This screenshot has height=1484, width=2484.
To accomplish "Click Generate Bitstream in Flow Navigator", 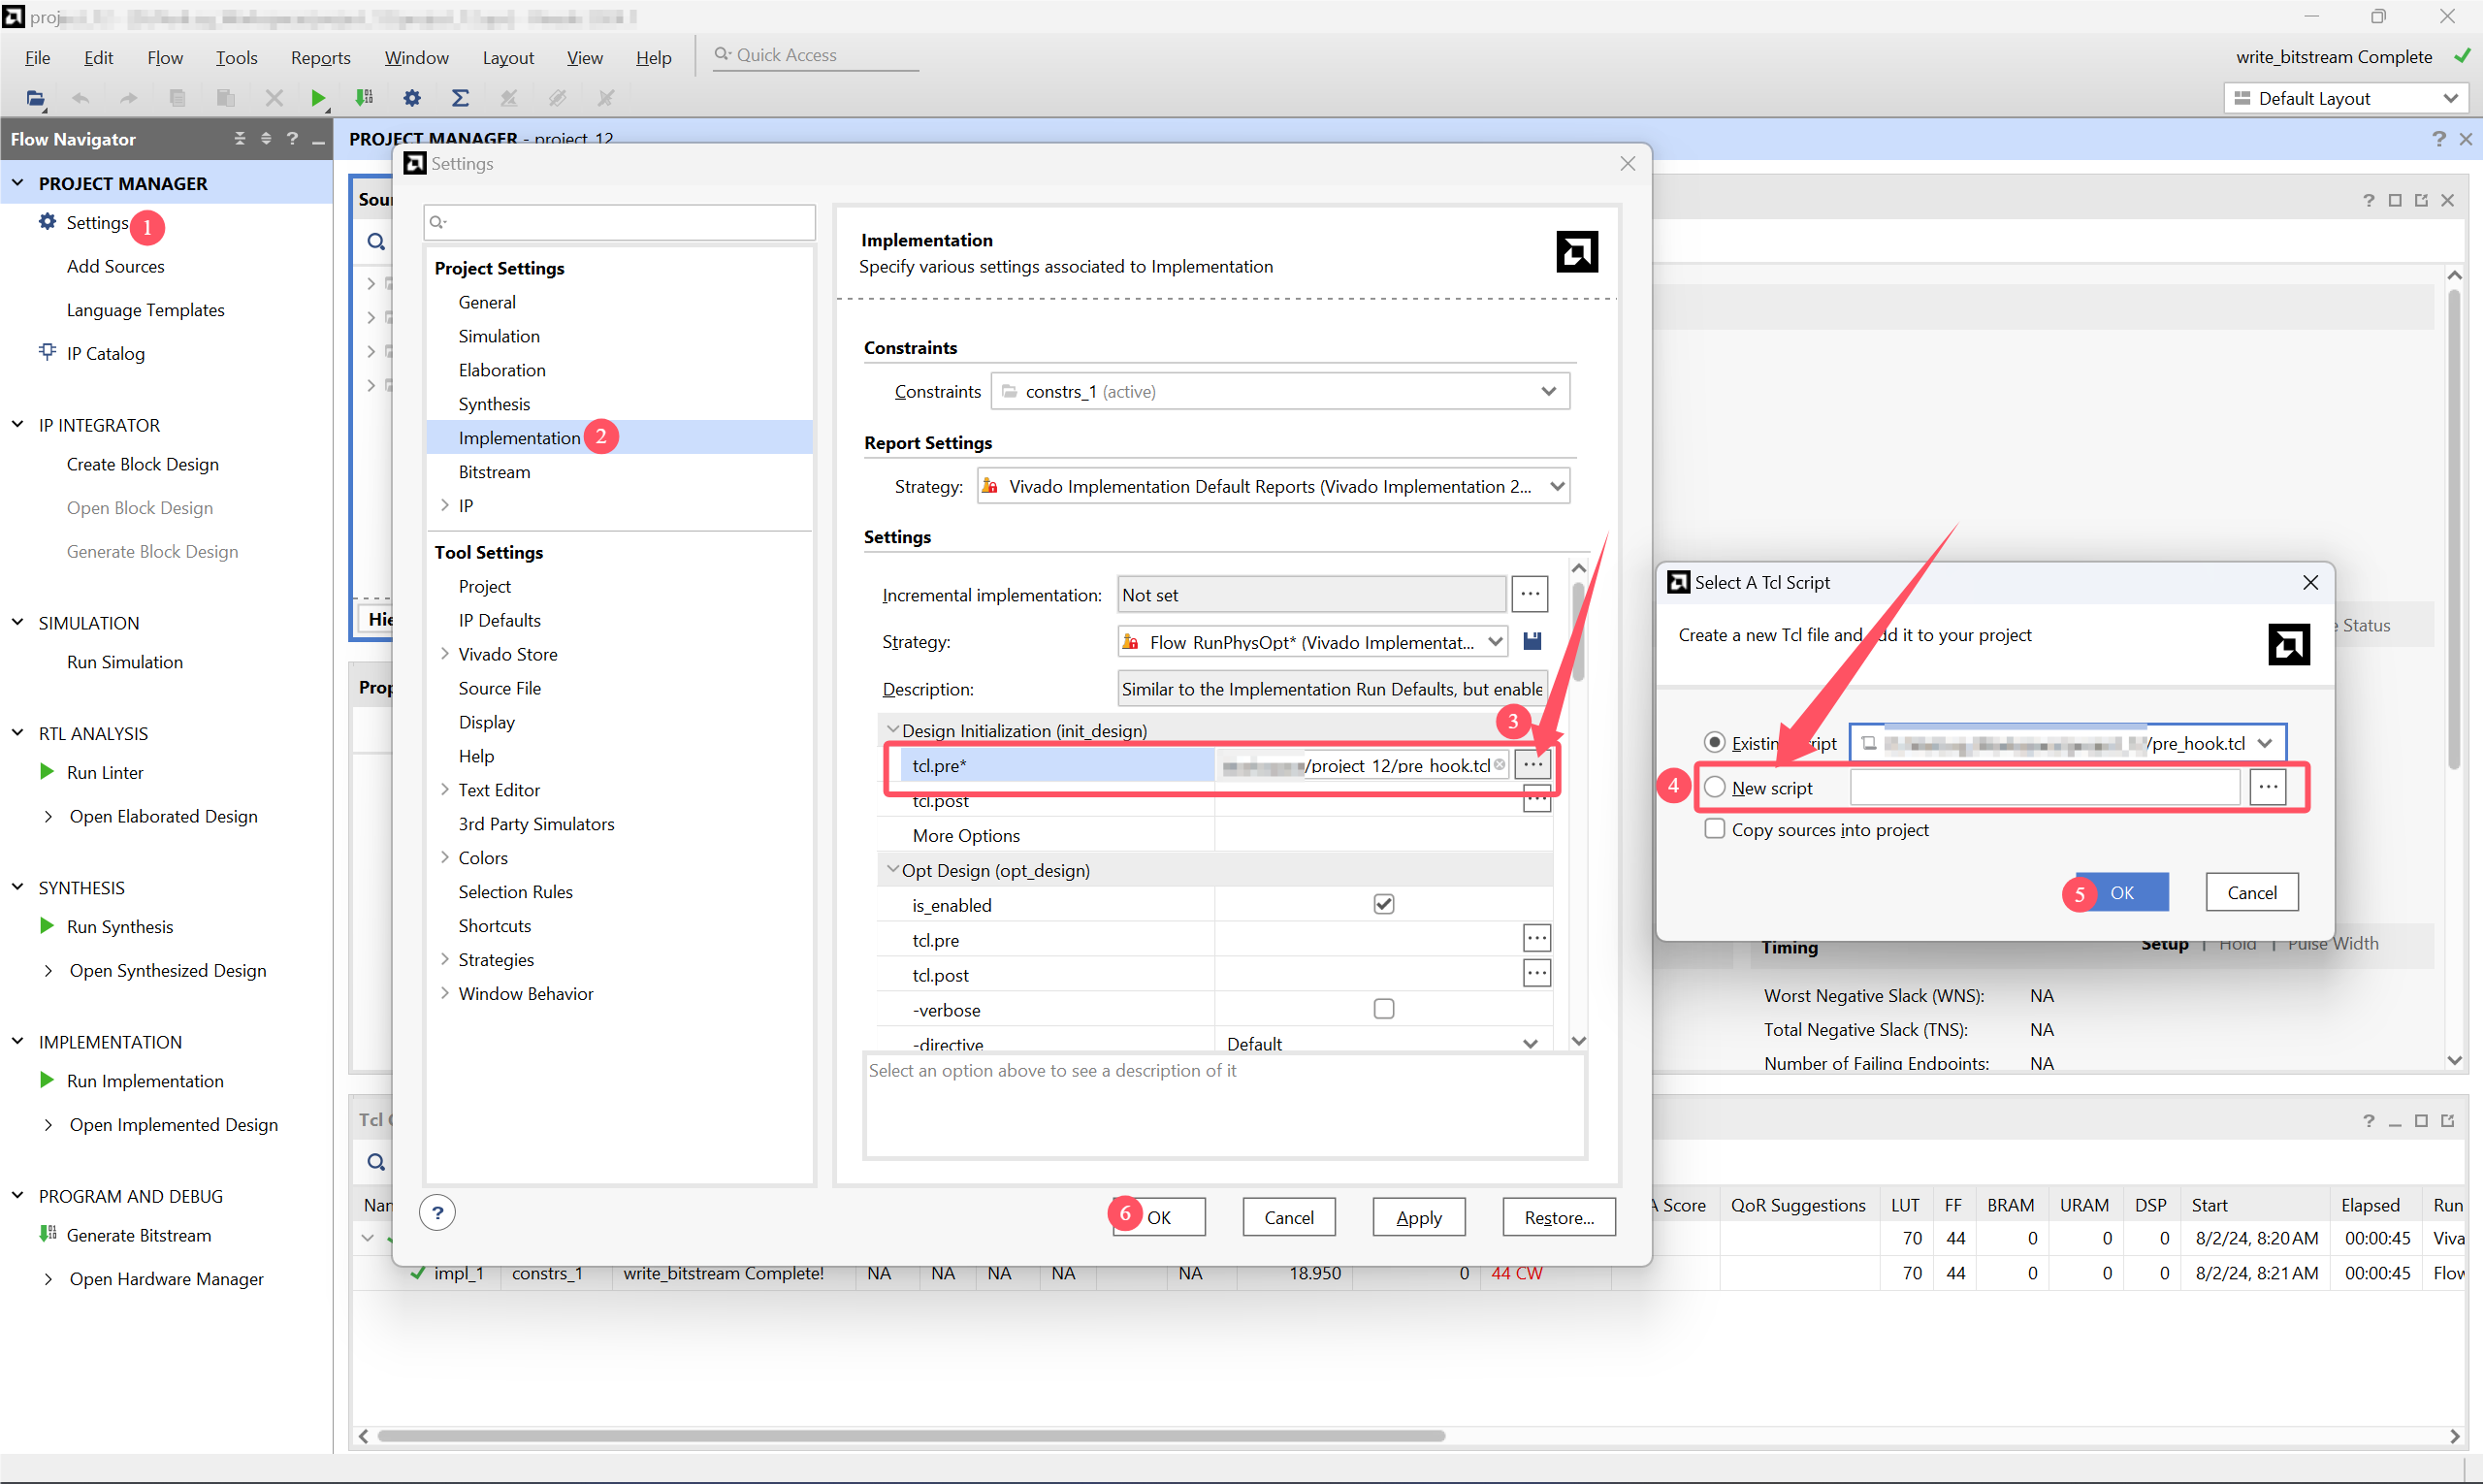I will pyautogui.click(x=138, y=1235).
